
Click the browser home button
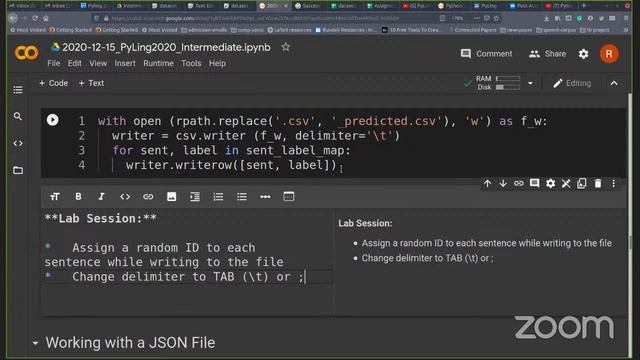(x=46, y=18)
